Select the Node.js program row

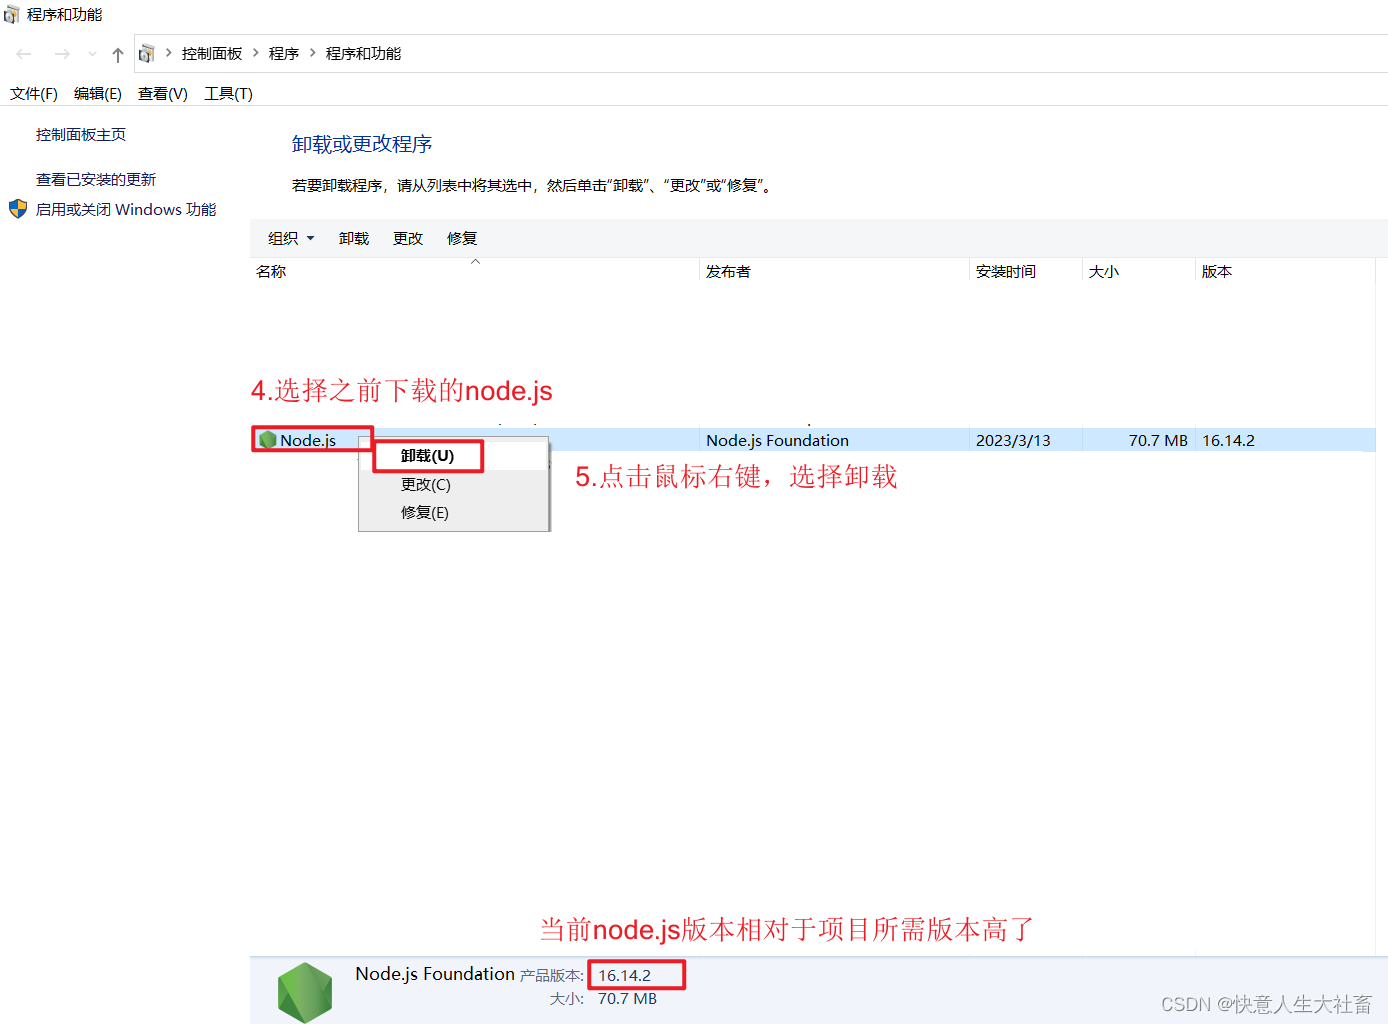(x=813, y=440)
